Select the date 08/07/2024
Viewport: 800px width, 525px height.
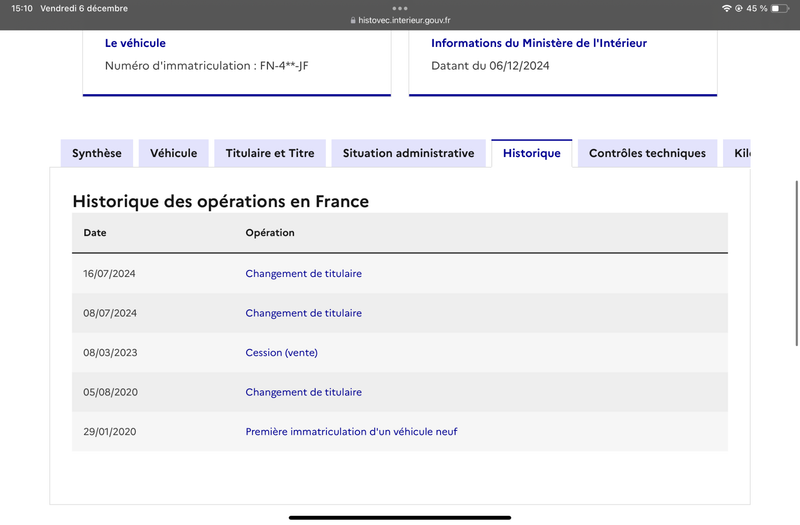(x=110, y=313)
